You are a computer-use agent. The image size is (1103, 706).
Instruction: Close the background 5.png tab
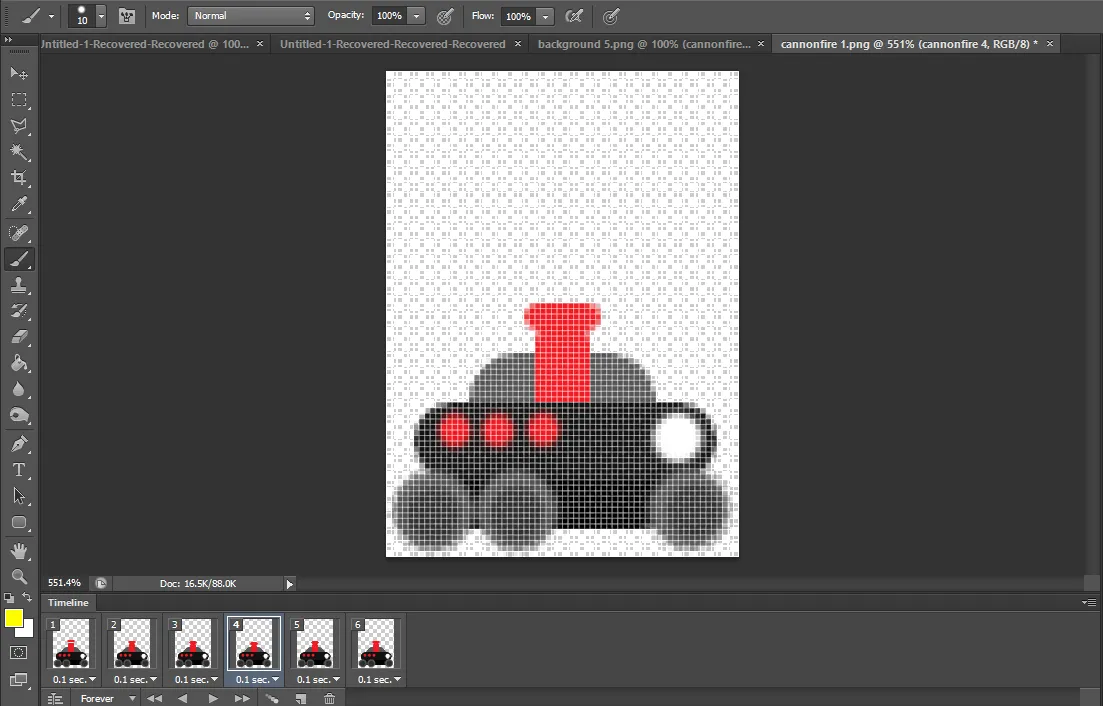point(760,44)
